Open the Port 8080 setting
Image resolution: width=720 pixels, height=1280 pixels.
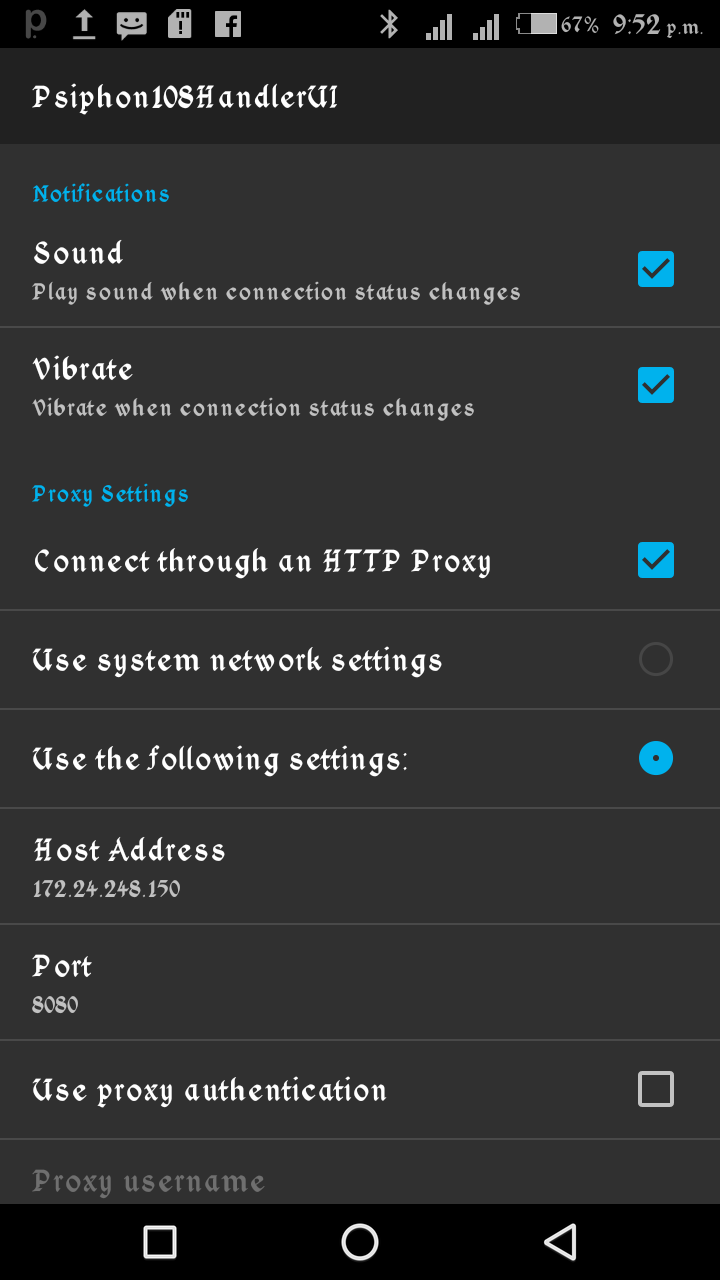coord(360,982)
